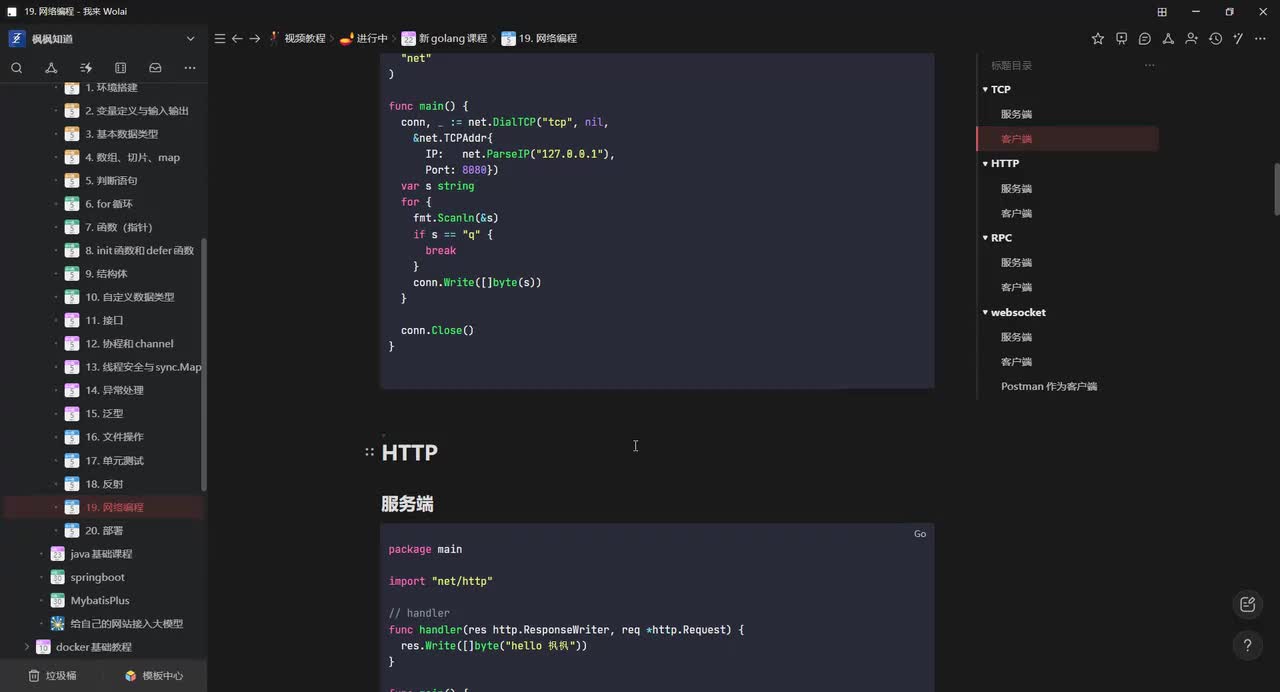Viewport: 1280px width, 692px height.
Task: Open the 枫枫知道 workspace dropdown
Action: [190, 39]
